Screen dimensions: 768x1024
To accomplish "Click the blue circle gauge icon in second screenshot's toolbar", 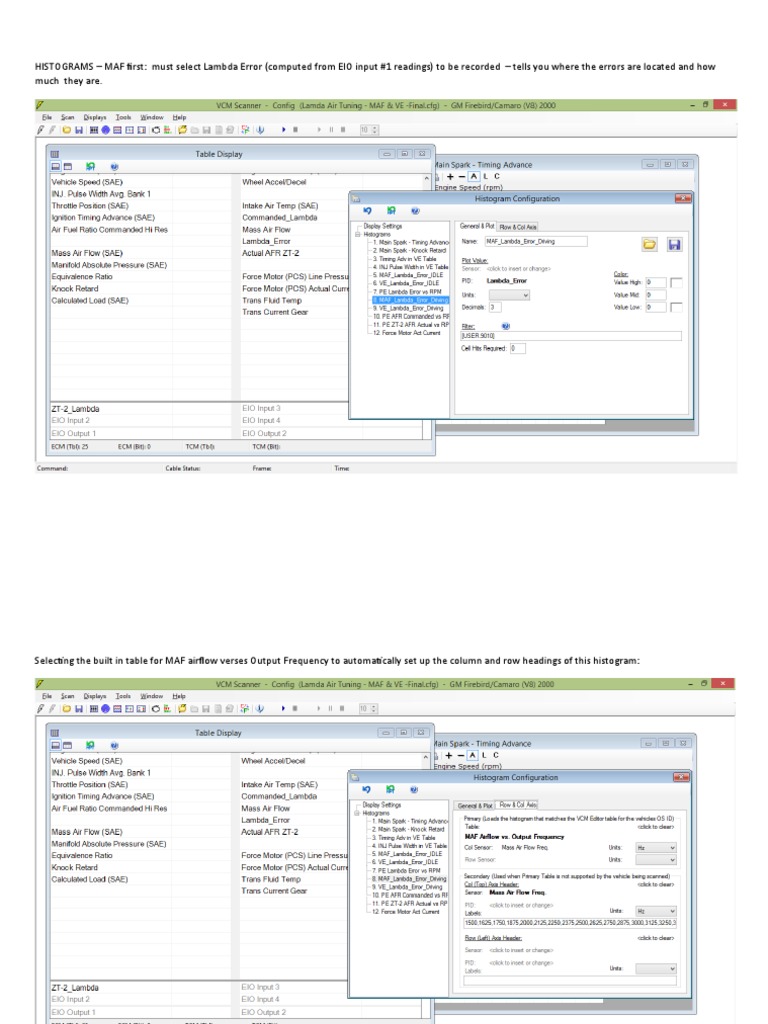I will [105, 709].
